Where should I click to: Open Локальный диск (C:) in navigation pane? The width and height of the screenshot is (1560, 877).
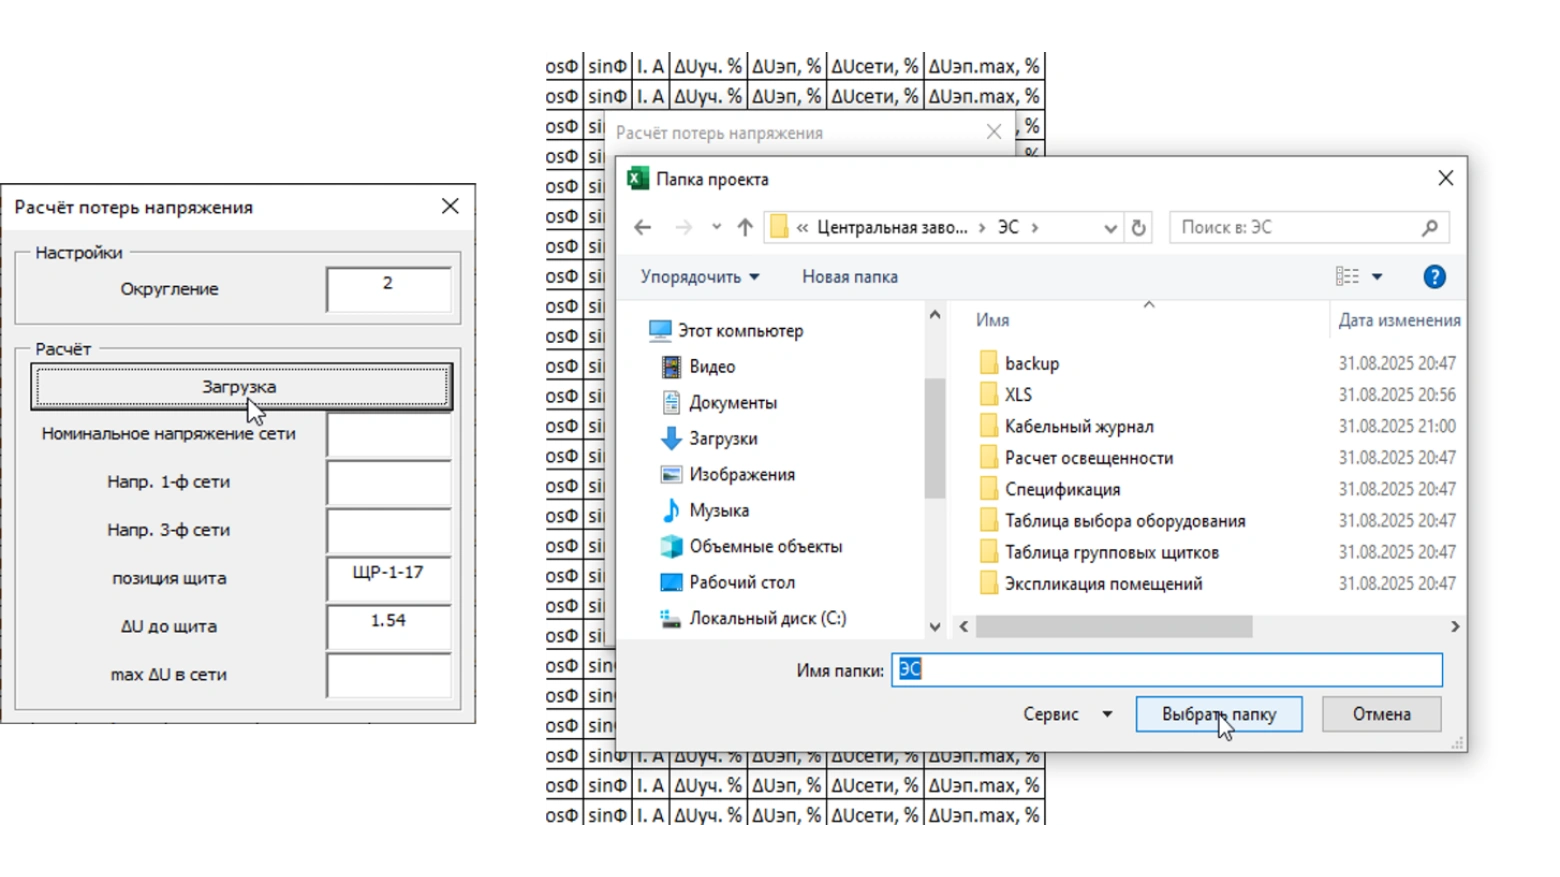[767, 619]
